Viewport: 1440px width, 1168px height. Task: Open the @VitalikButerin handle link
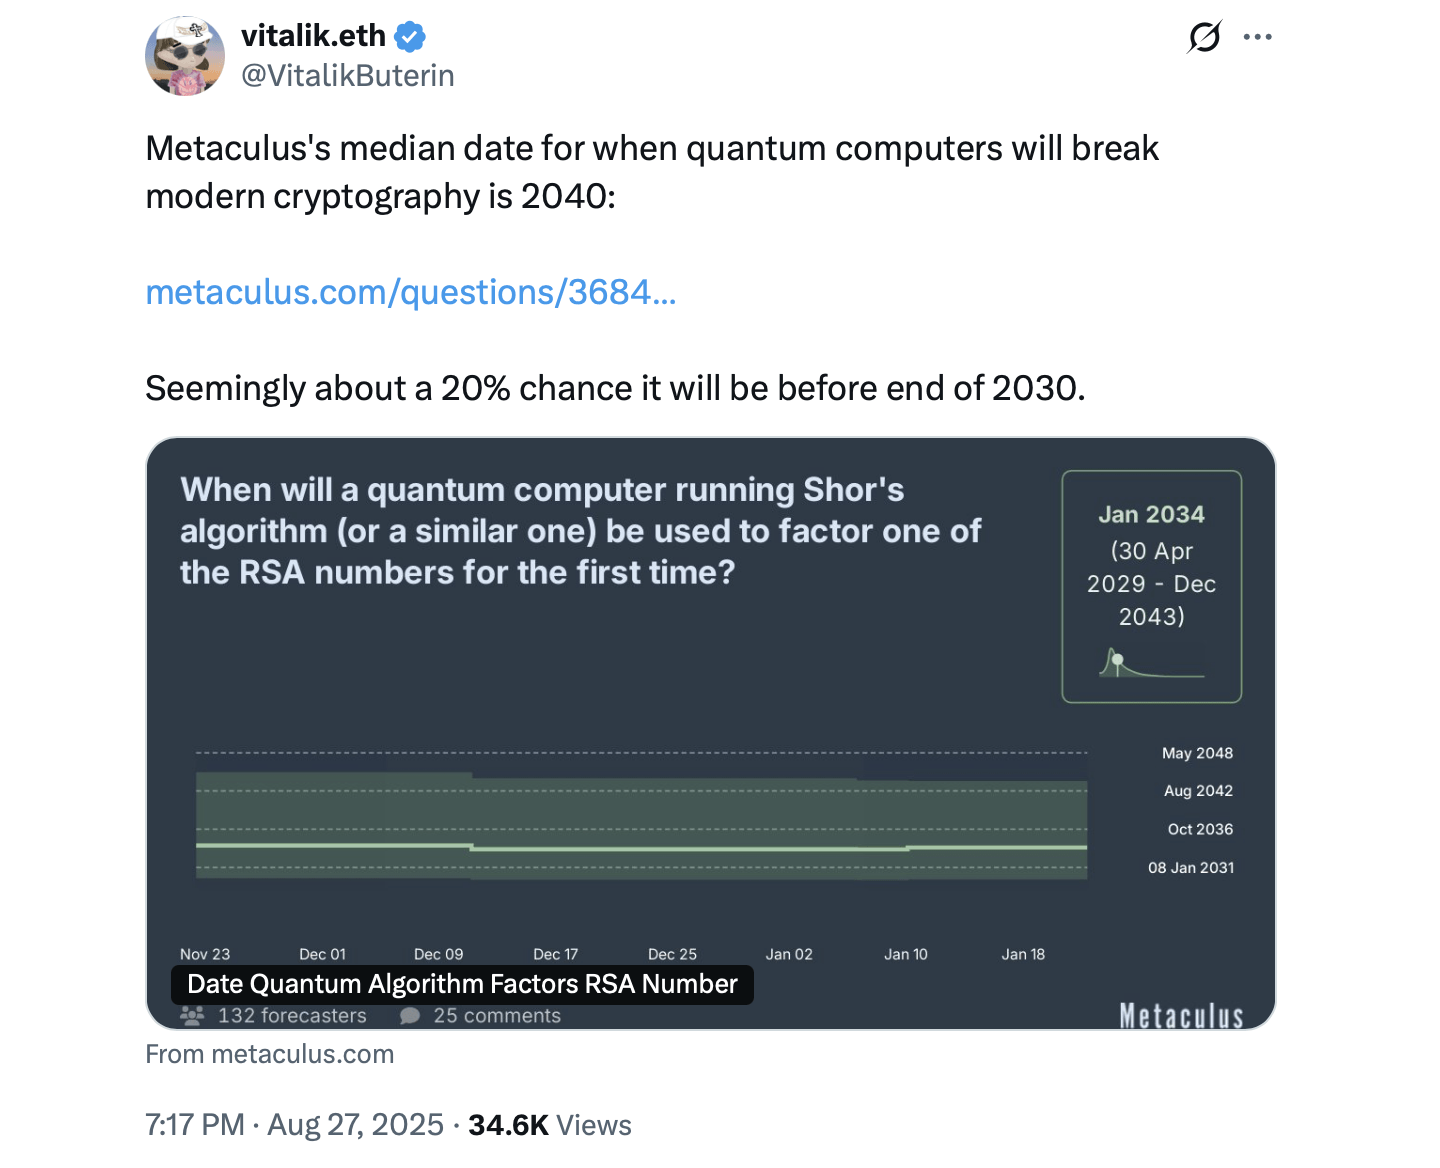[348, 76]
